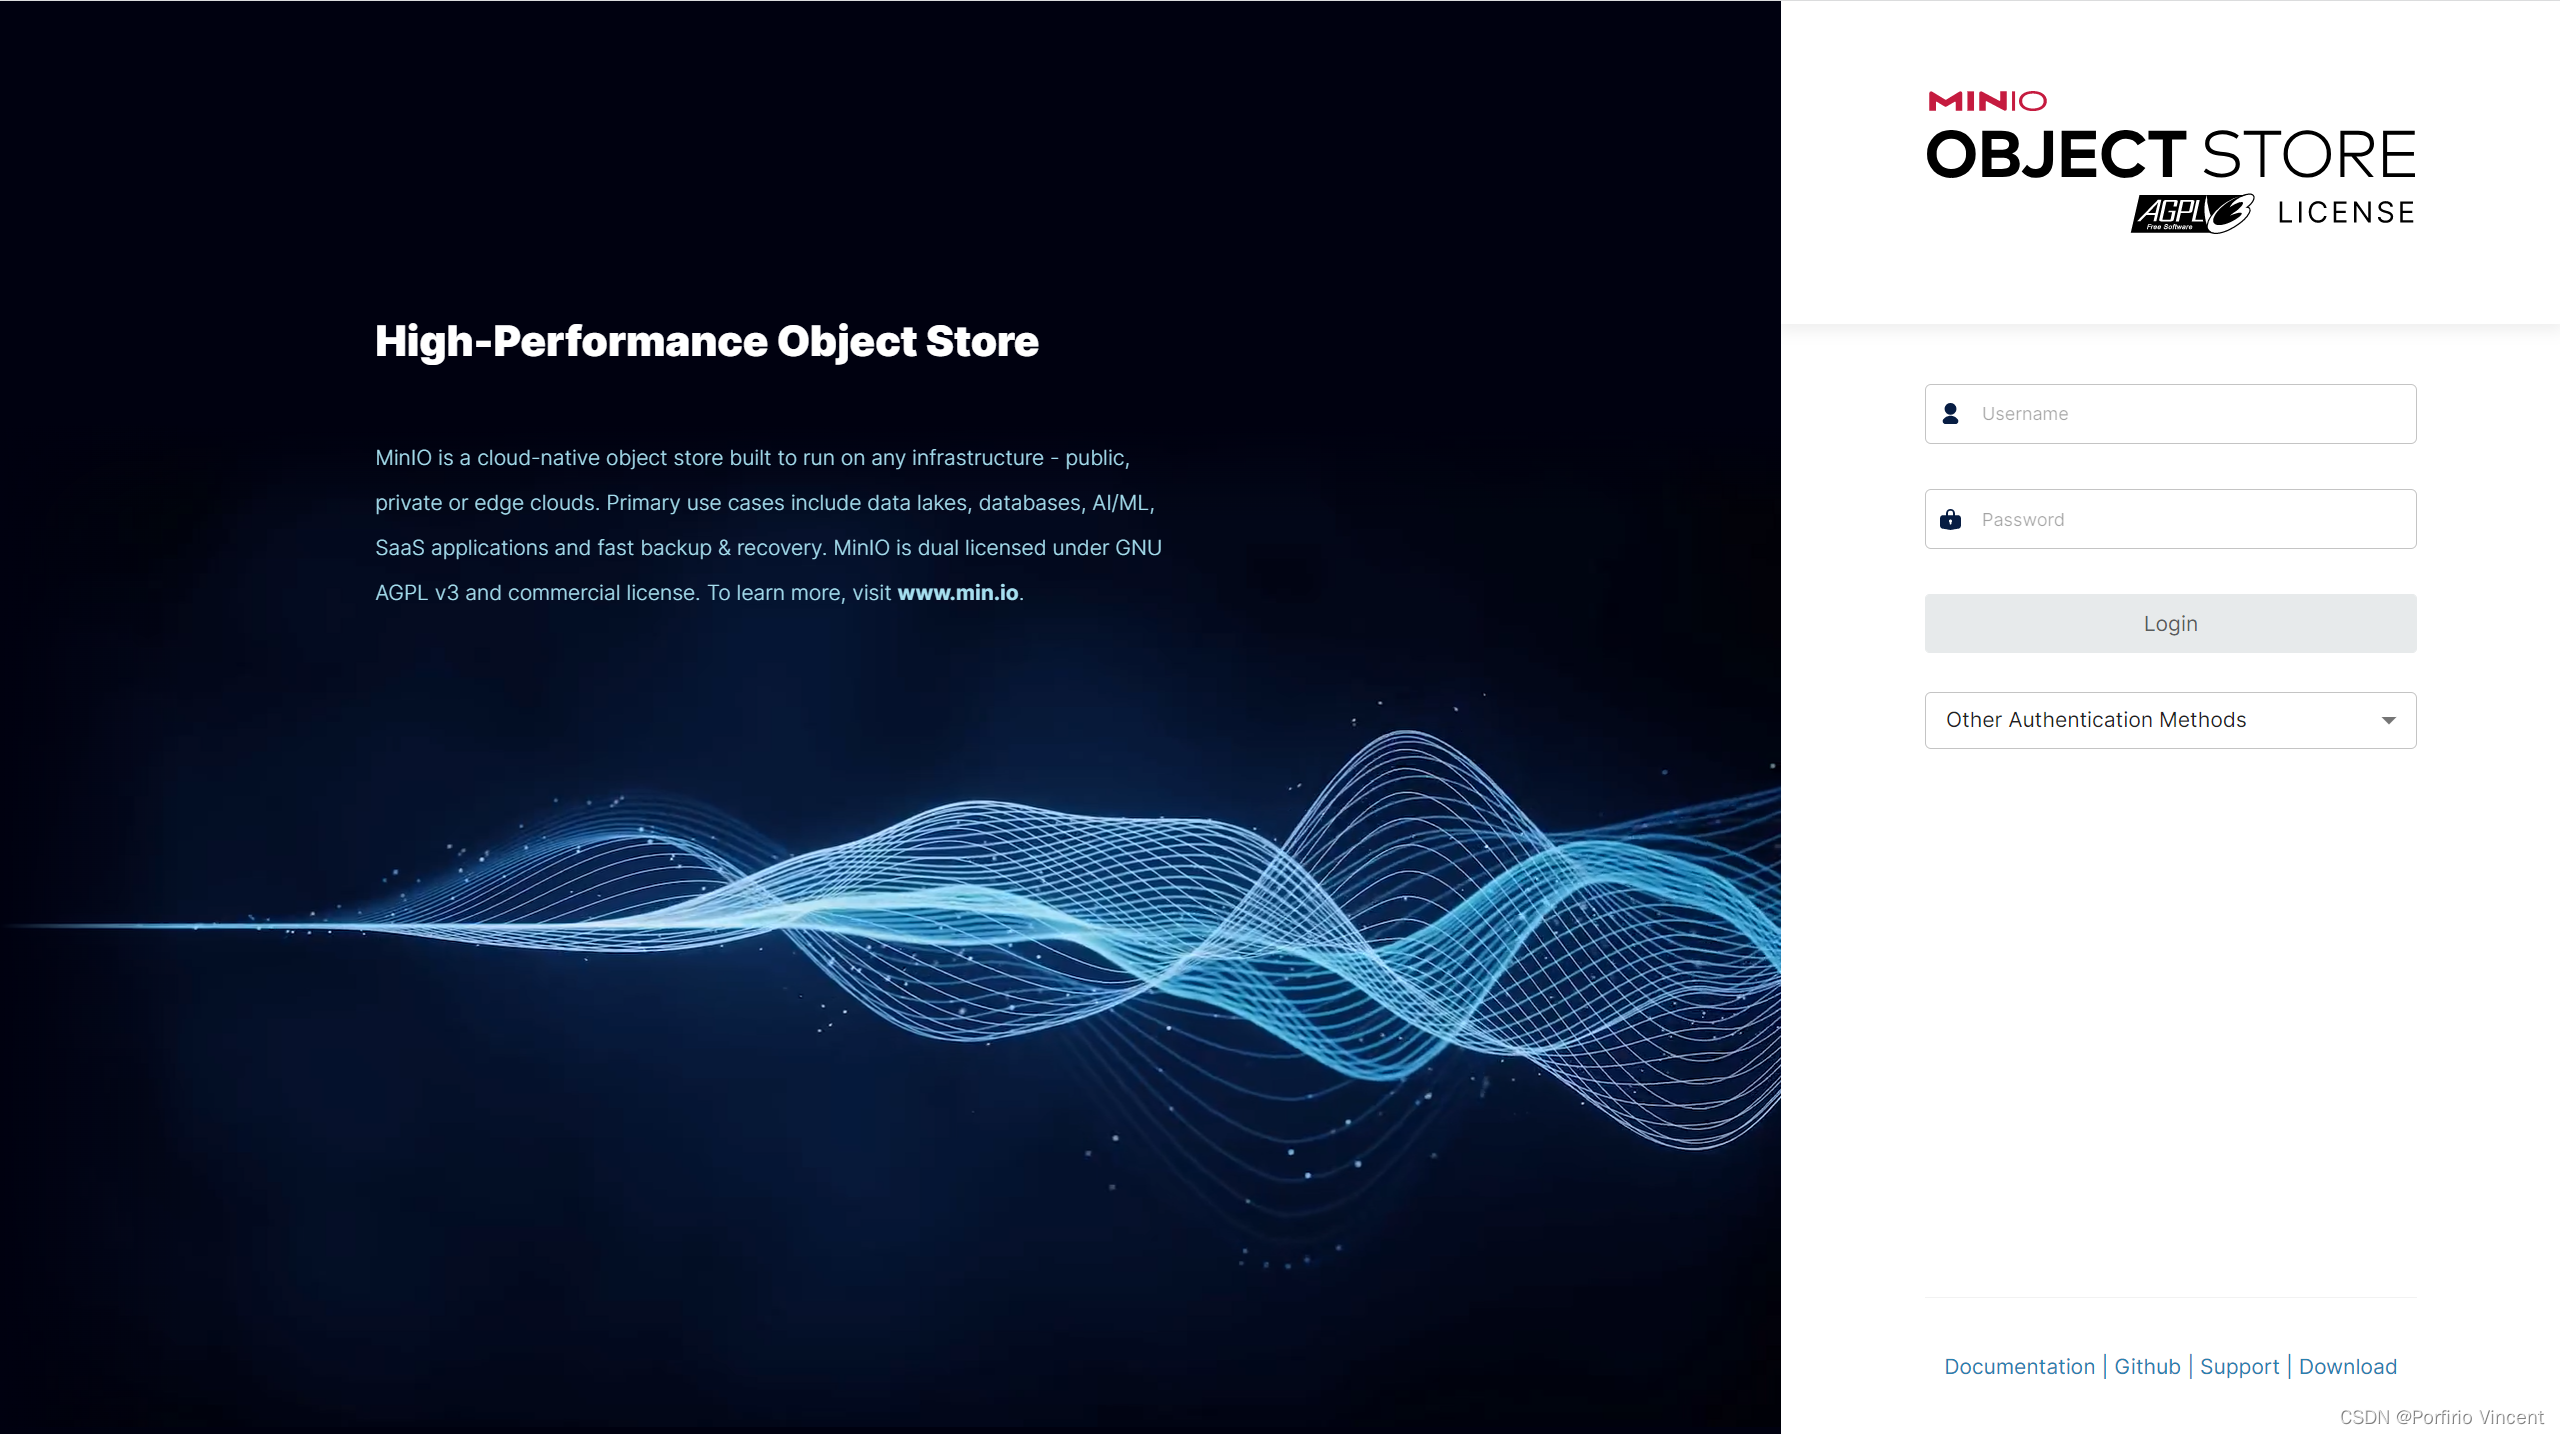Click the Username input field
The image size is (2560, 1434).
[x=2170, y=414]
